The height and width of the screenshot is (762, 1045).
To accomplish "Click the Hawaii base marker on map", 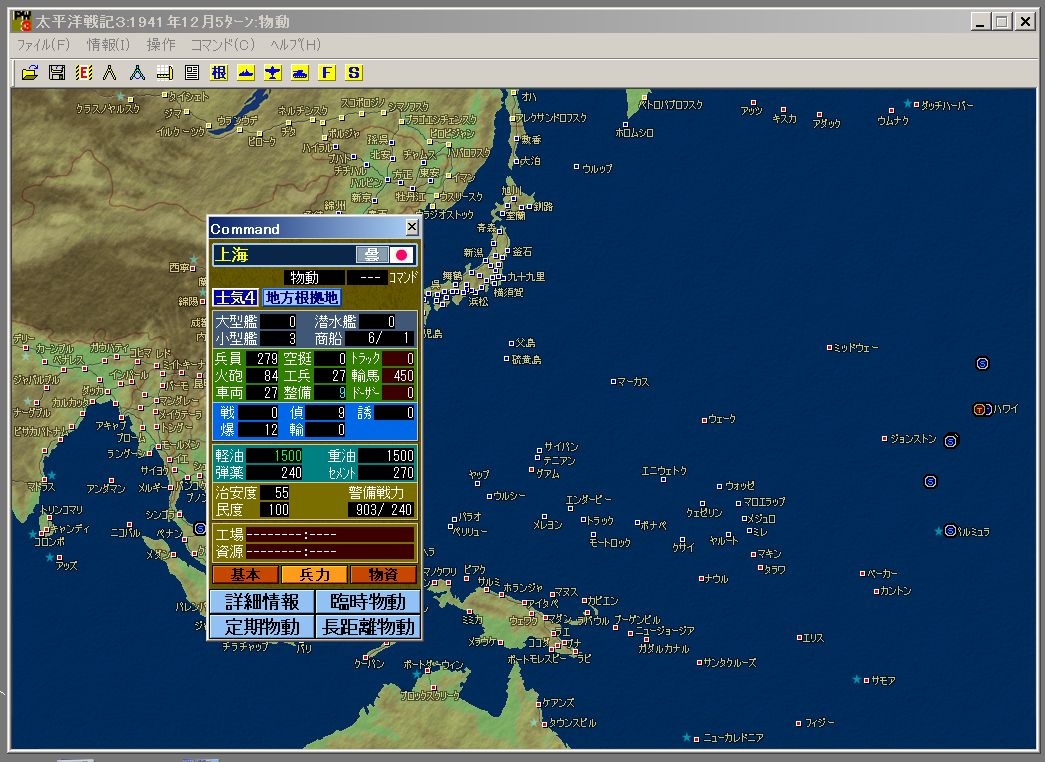I will 979,409.
